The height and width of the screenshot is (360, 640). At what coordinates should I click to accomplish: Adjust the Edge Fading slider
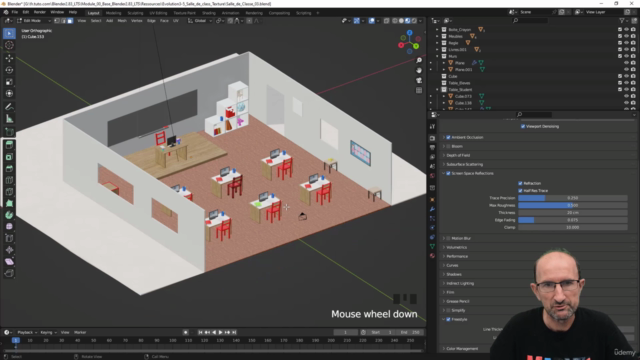pyautogui.click(x=573, y=220)
